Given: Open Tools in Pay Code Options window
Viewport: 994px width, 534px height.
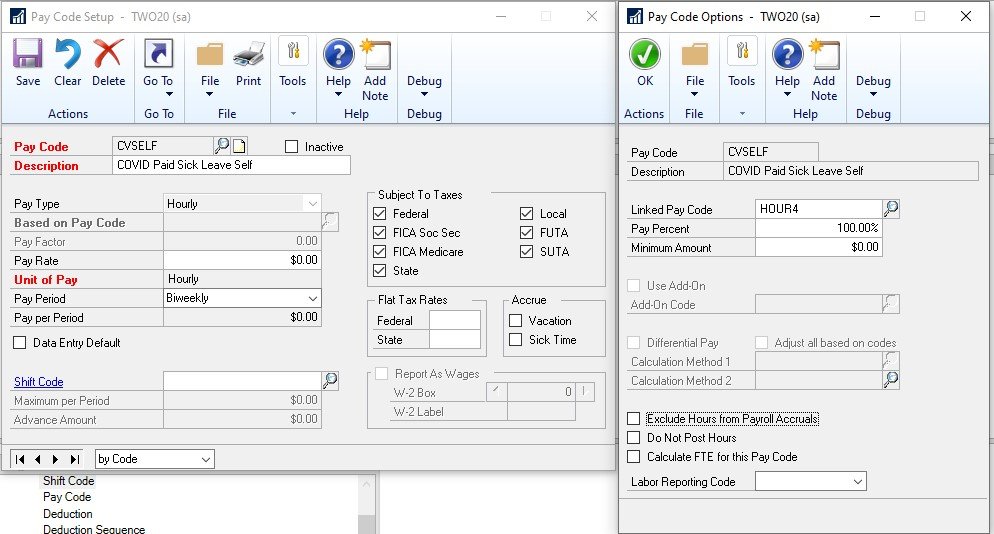Looking at the screenshot, I should tap(741, 63).
